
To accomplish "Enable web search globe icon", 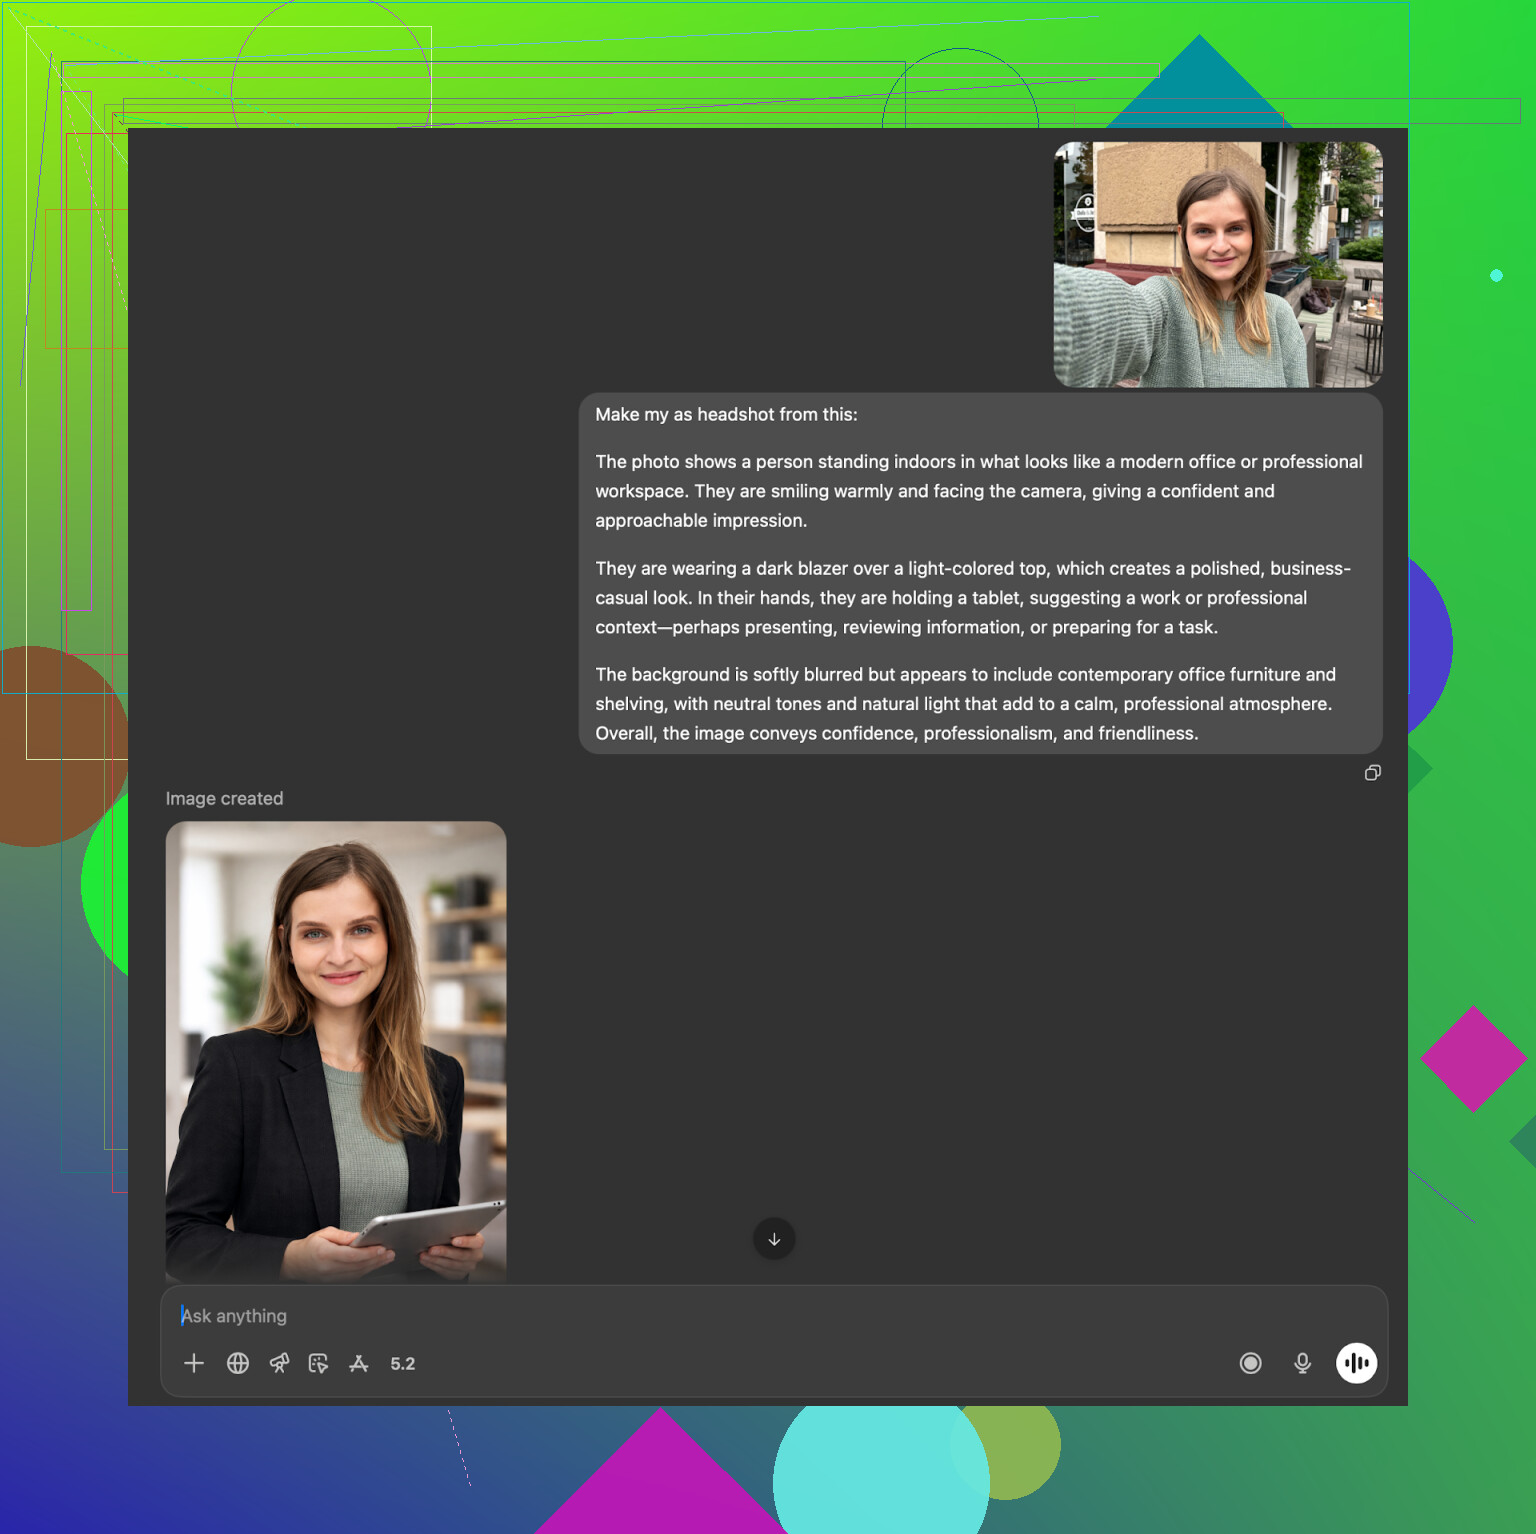I will 238,1363.
